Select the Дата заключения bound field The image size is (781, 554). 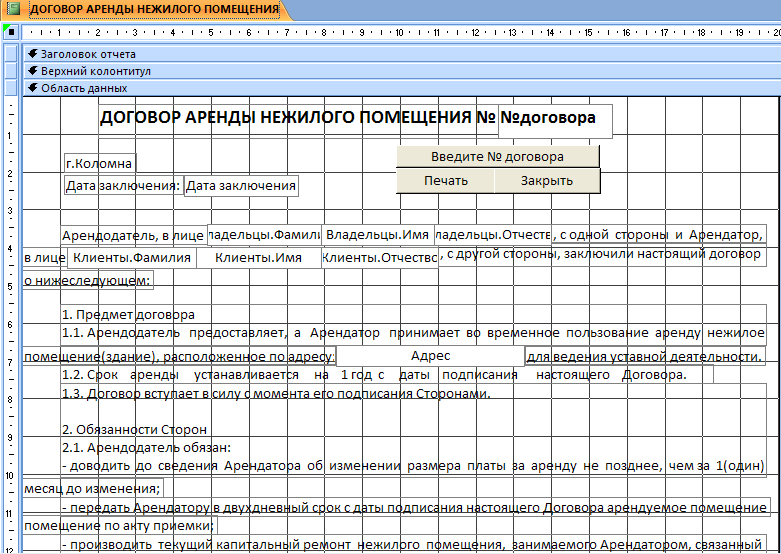click(241, 185)
